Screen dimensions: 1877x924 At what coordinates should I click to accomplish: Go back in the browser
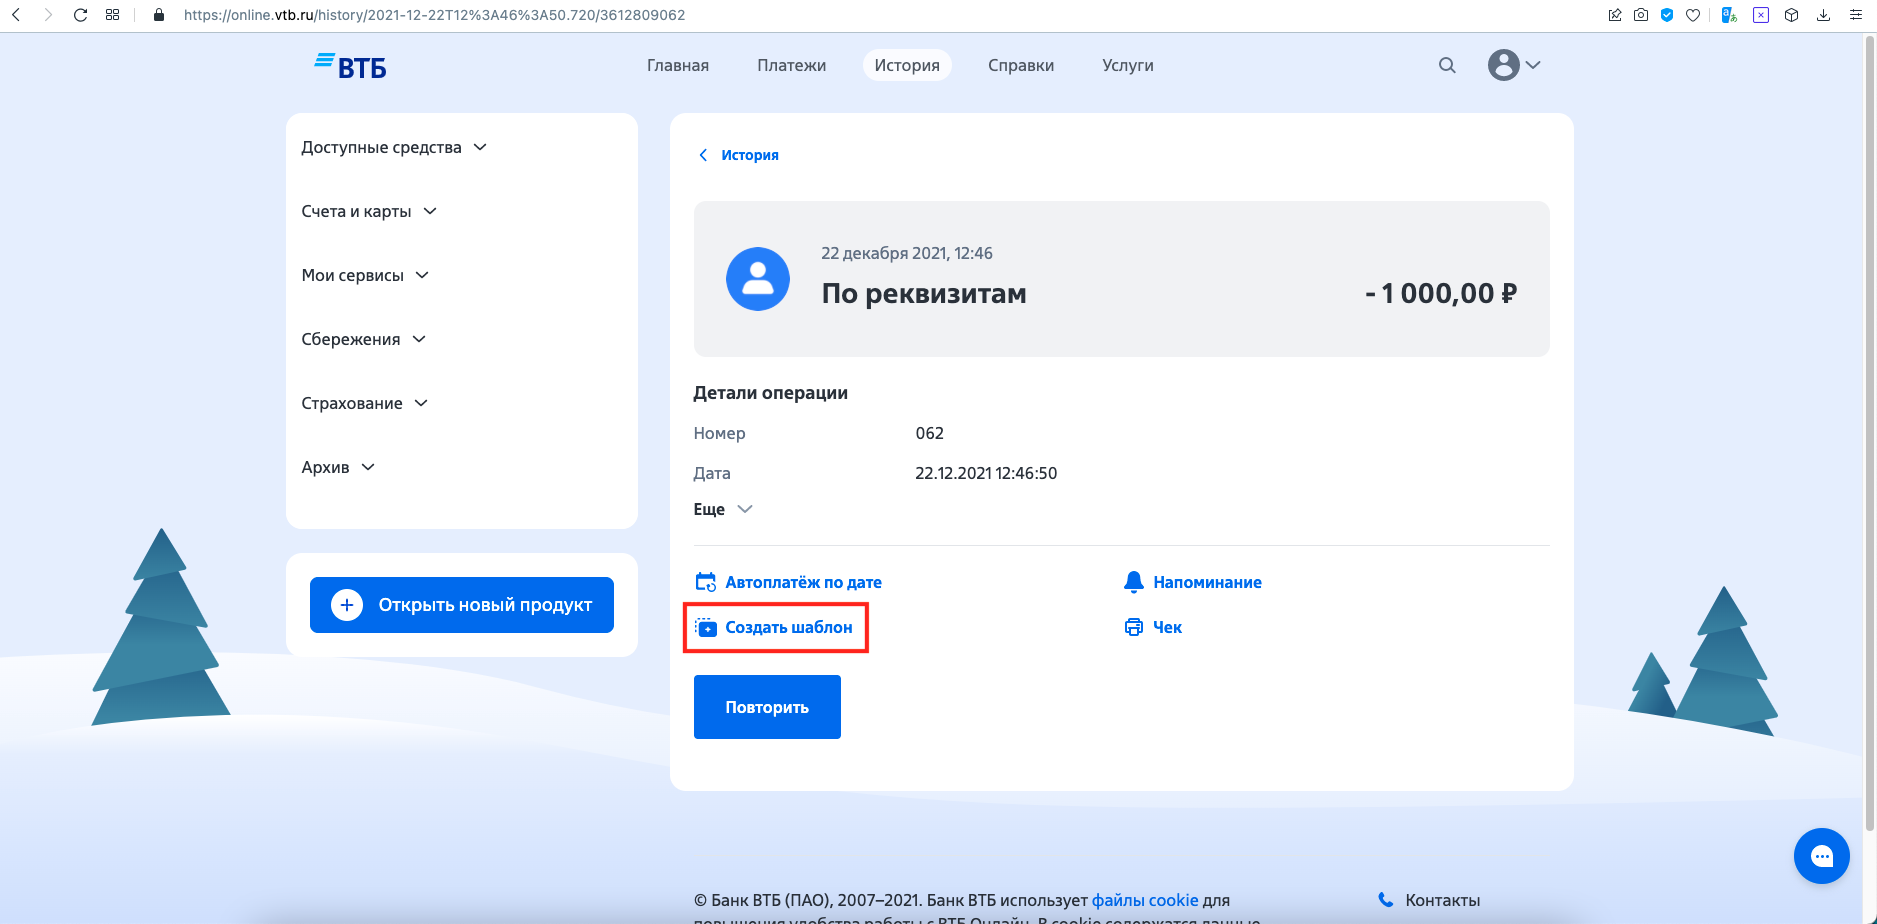point(15,15)
